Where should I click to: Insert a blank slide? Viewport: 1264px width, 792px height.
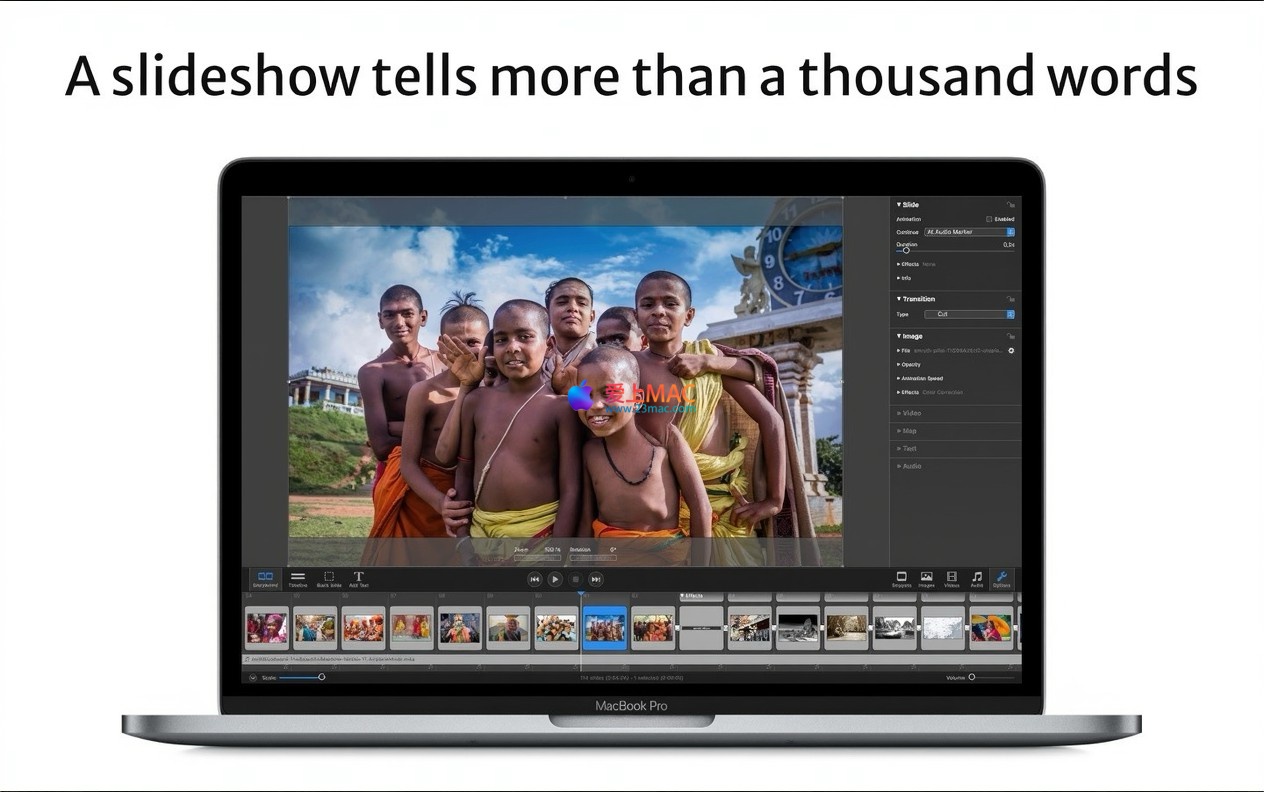(x=329, y=579)
